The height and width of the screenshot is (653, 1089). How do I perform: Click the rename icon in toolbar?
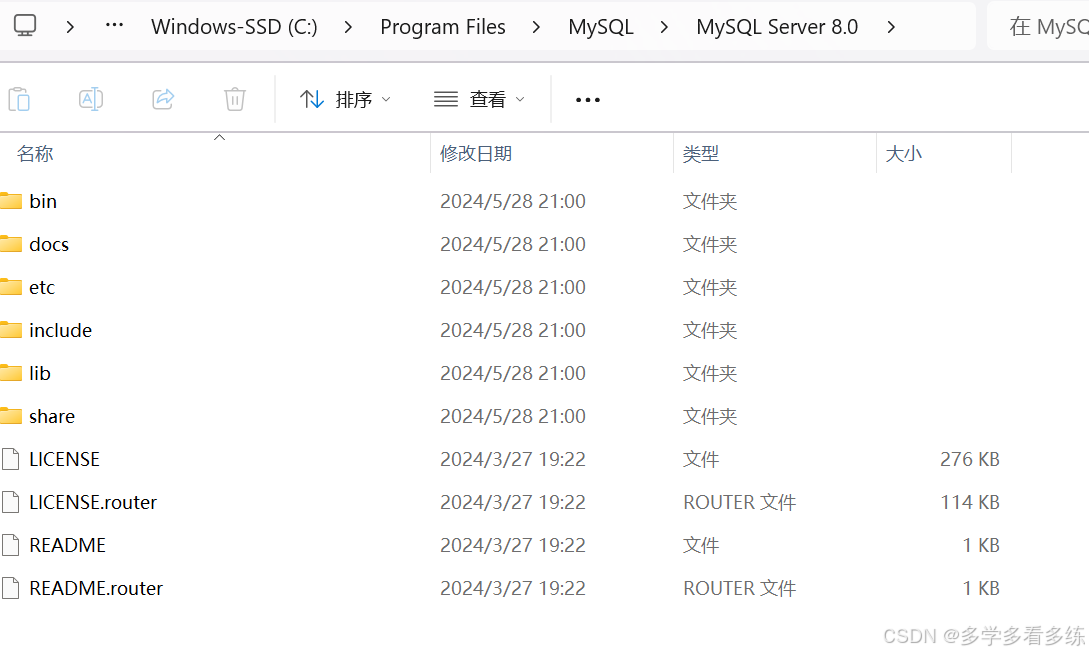[x=91, y=99]
